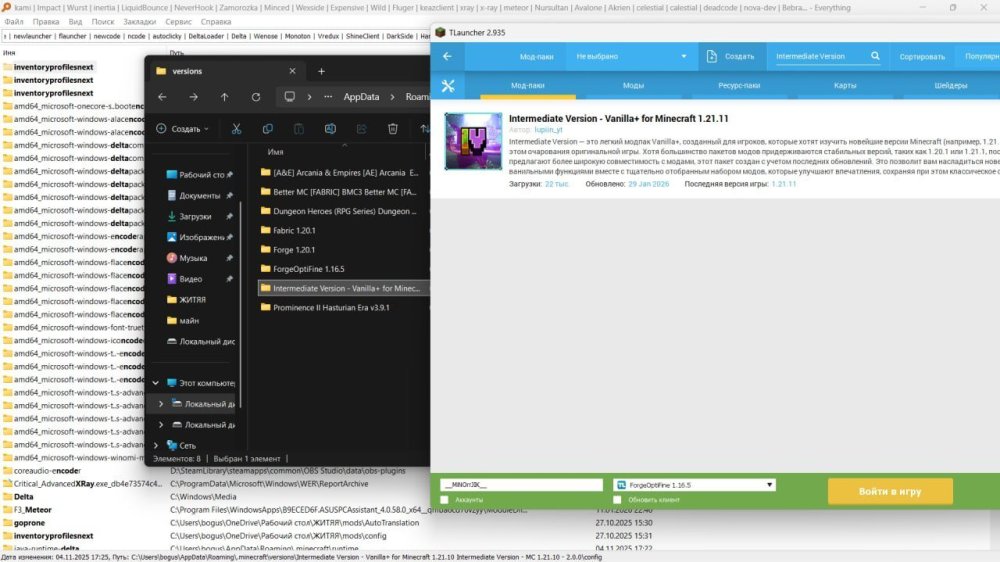Click the copy icon in Explorer toolbar
1000x562 pixels.
click(267, 129)
